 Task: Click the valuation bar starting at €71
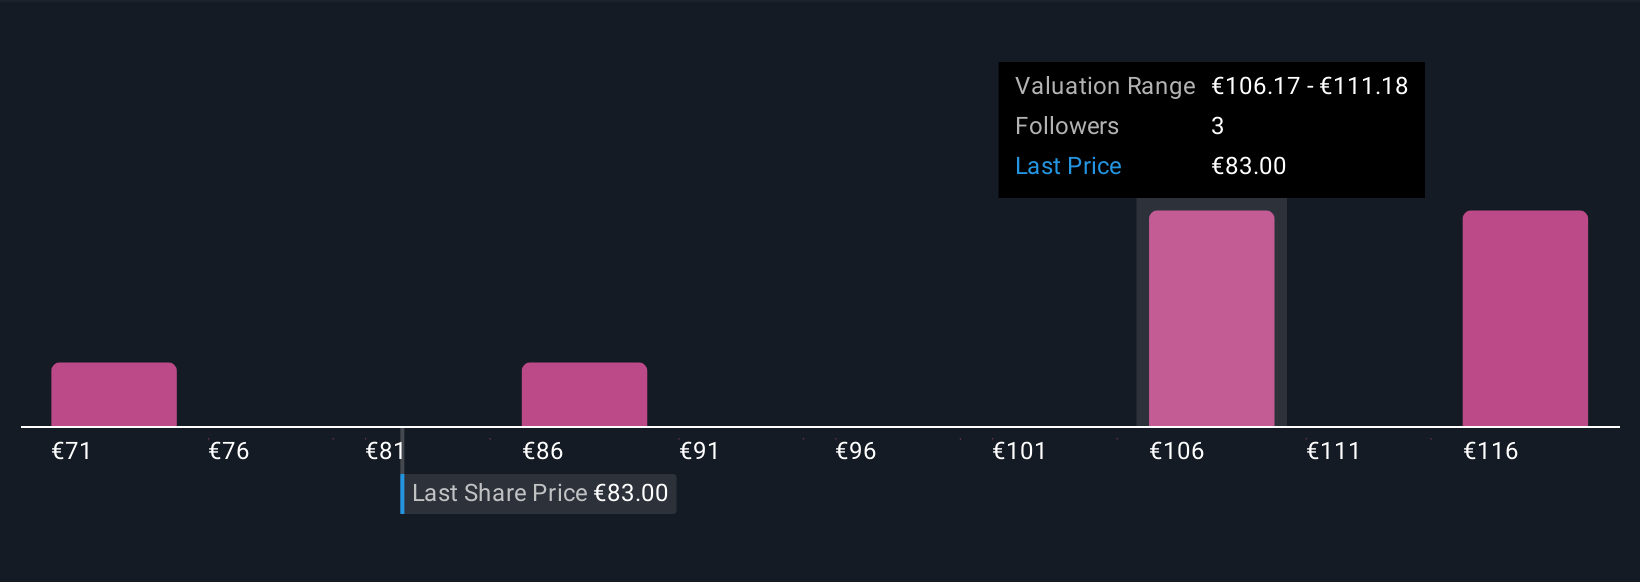click(x=114, y=394)
